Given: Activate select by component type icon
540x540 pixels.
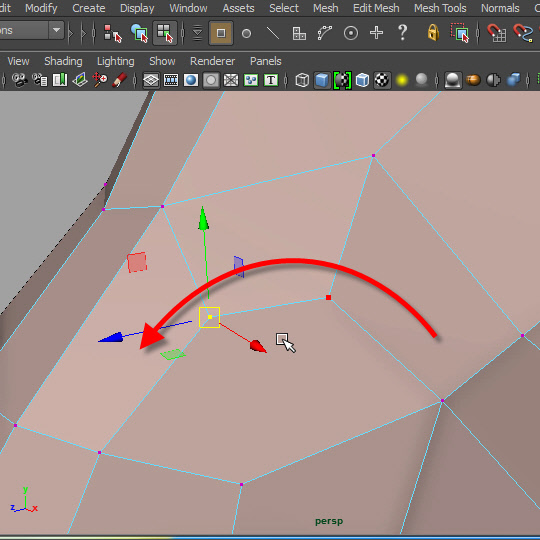Looking at the screenshot, I should (165, 33).
